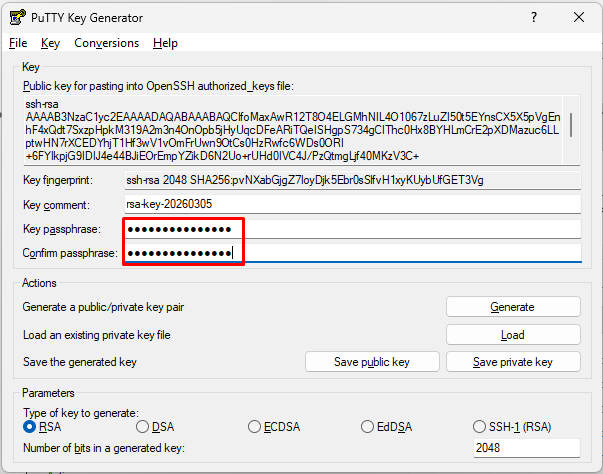
Task: Close the PuTTY Key Generator window
Action: 579,17
